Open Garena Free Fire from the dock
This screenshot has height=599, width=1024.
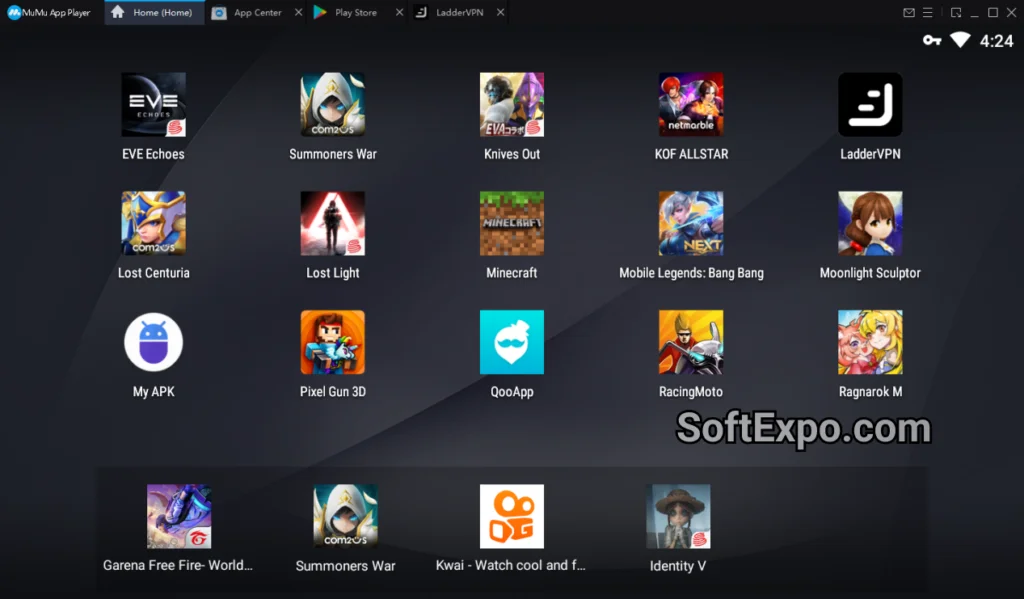[x=178, y=516]
